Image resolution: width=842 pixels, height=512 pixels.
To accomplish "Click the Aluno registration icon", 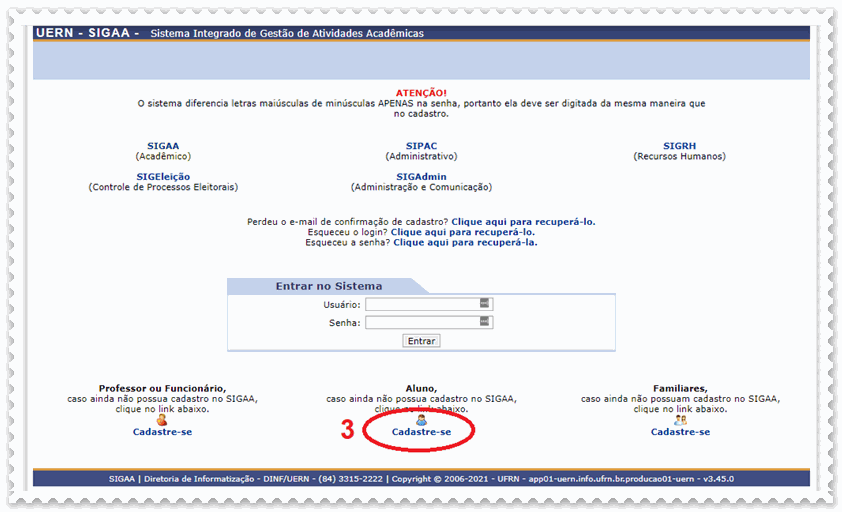I will click(x=421, y=421).
